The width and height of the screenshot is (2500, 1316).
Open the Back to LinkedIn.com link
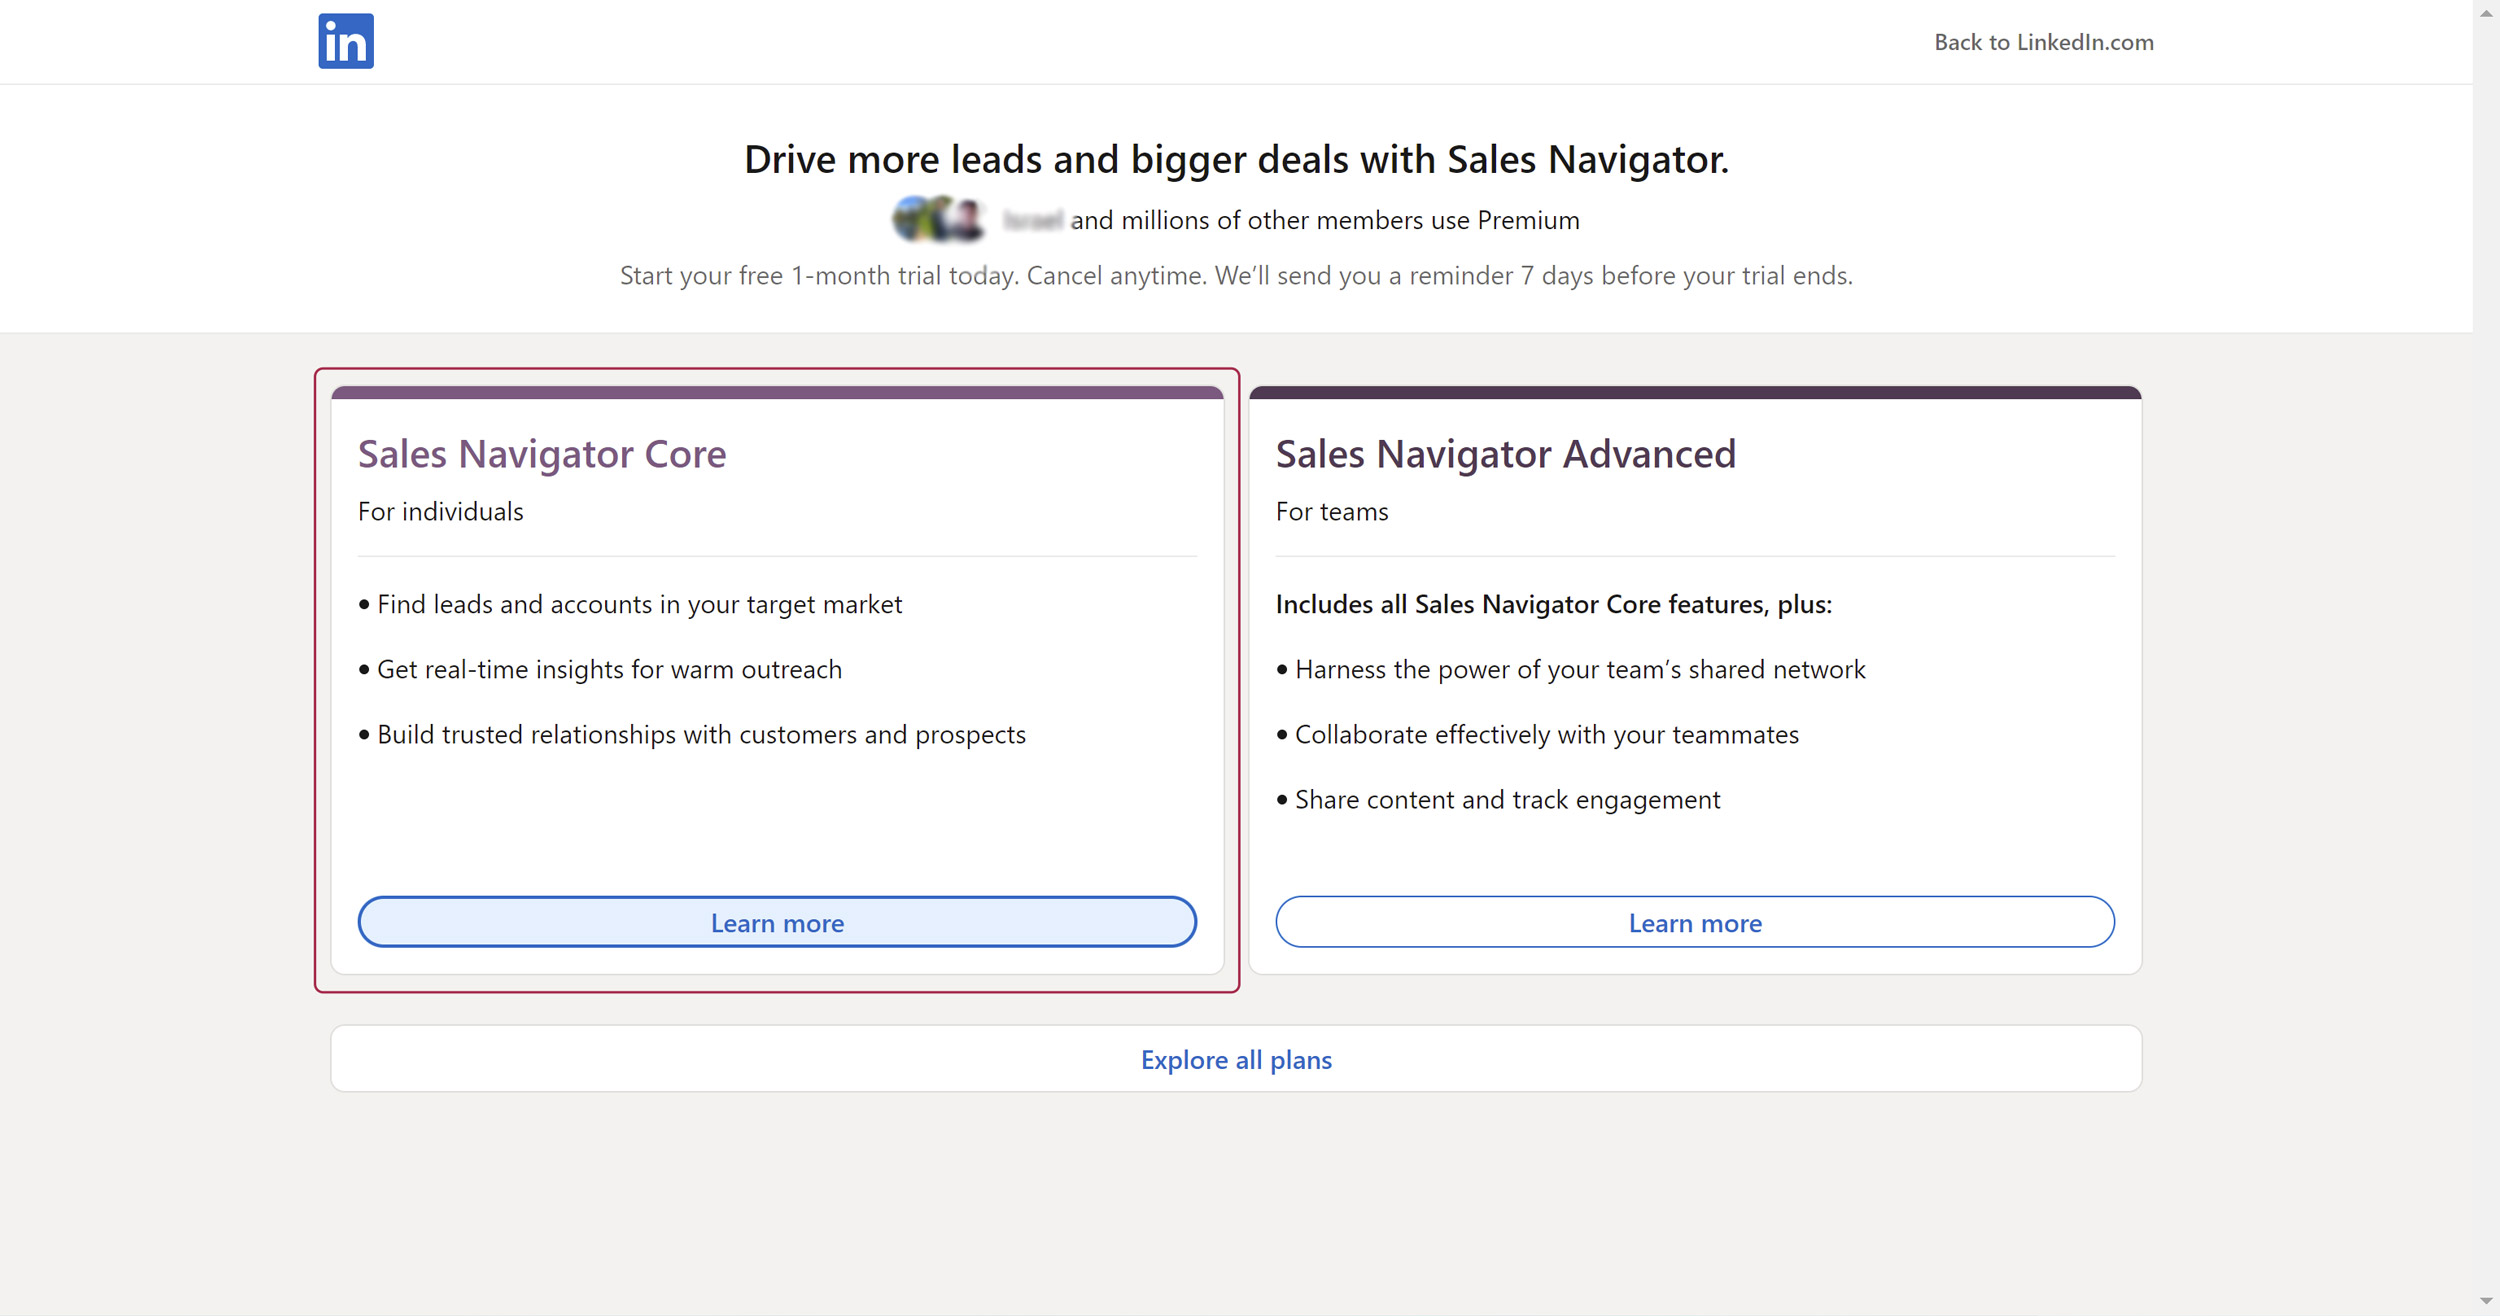tap(2043, 42)
